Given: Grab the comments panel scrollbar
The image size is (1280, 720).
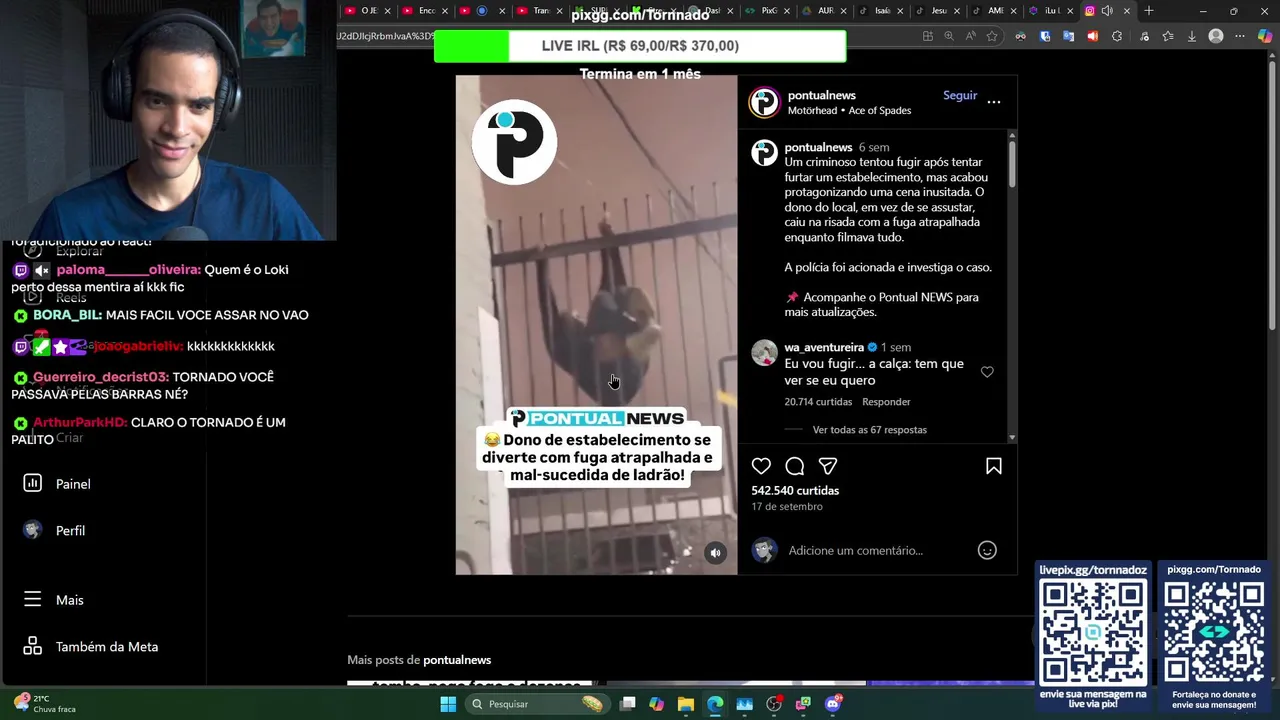Looking at the screenshot, I should 1012,163.
